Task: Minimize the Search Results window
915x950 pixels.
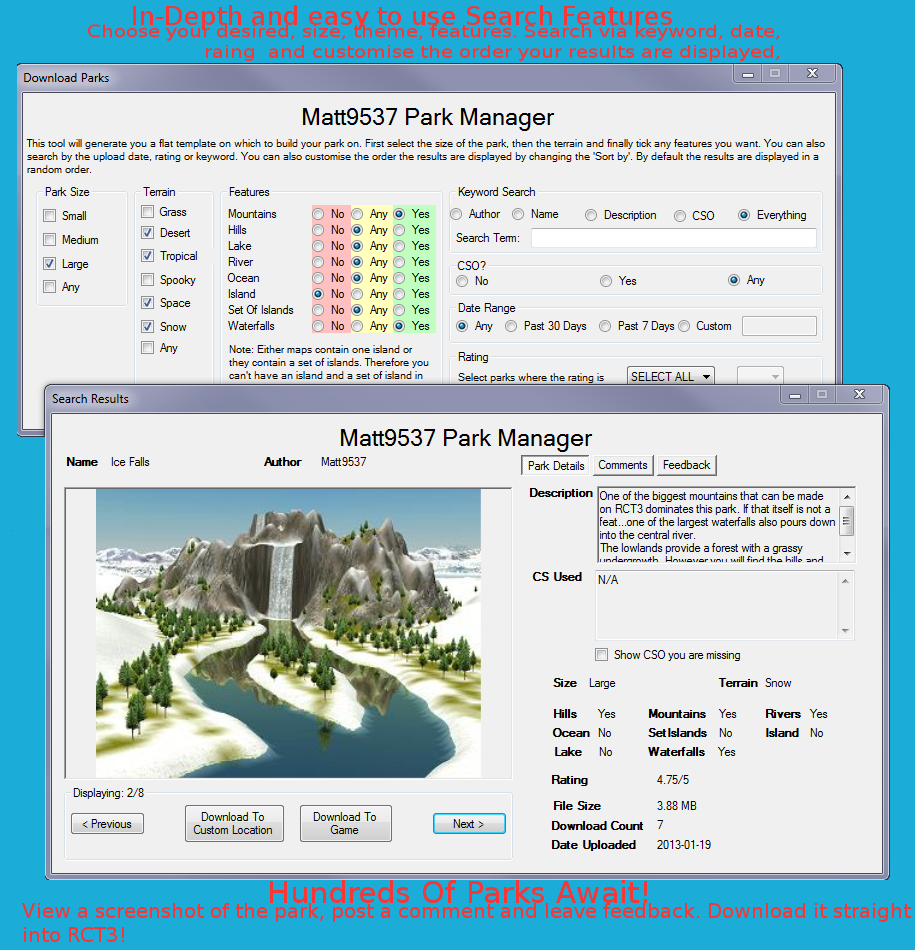Action: tap(795, 394)
